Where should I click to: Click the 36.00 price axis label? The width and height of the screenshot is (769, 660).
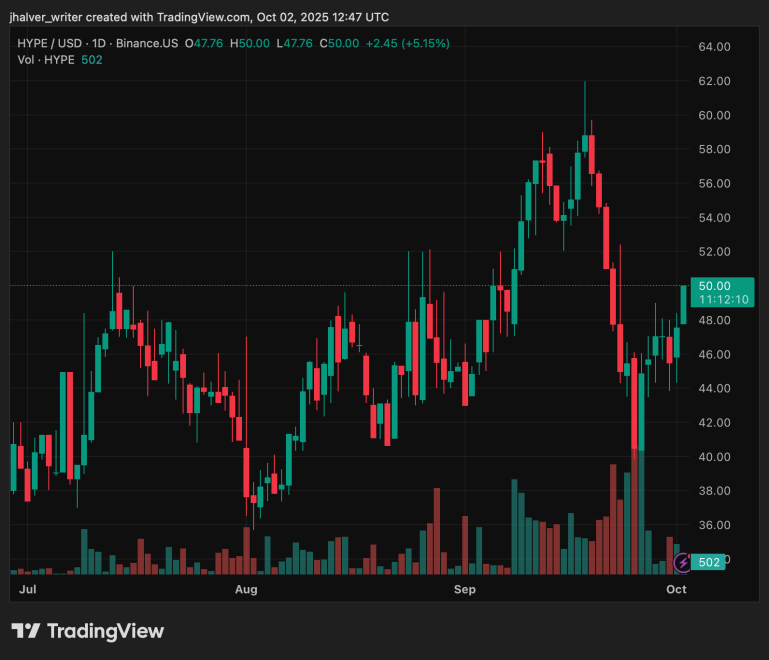click(713, 525)
